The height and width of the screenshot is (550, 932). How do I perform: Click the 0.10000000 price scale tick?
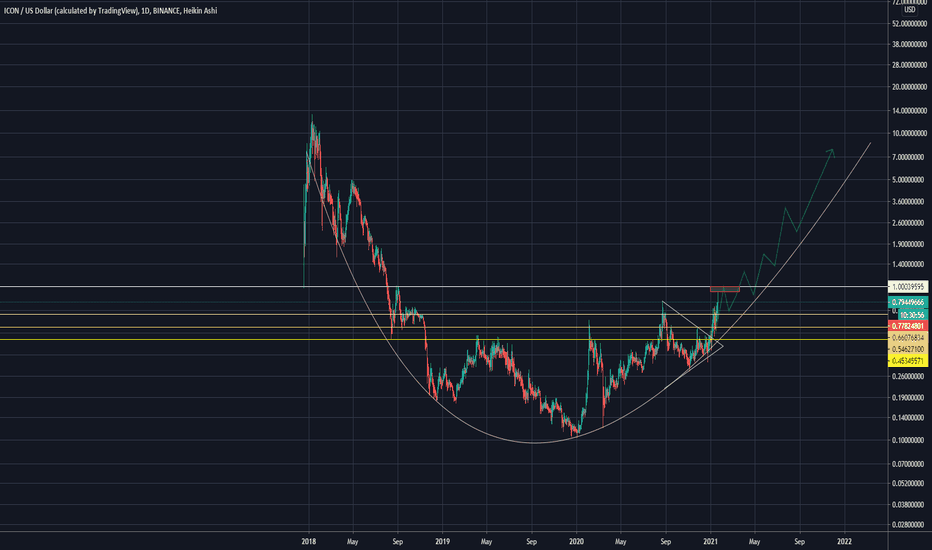point(909,441)
